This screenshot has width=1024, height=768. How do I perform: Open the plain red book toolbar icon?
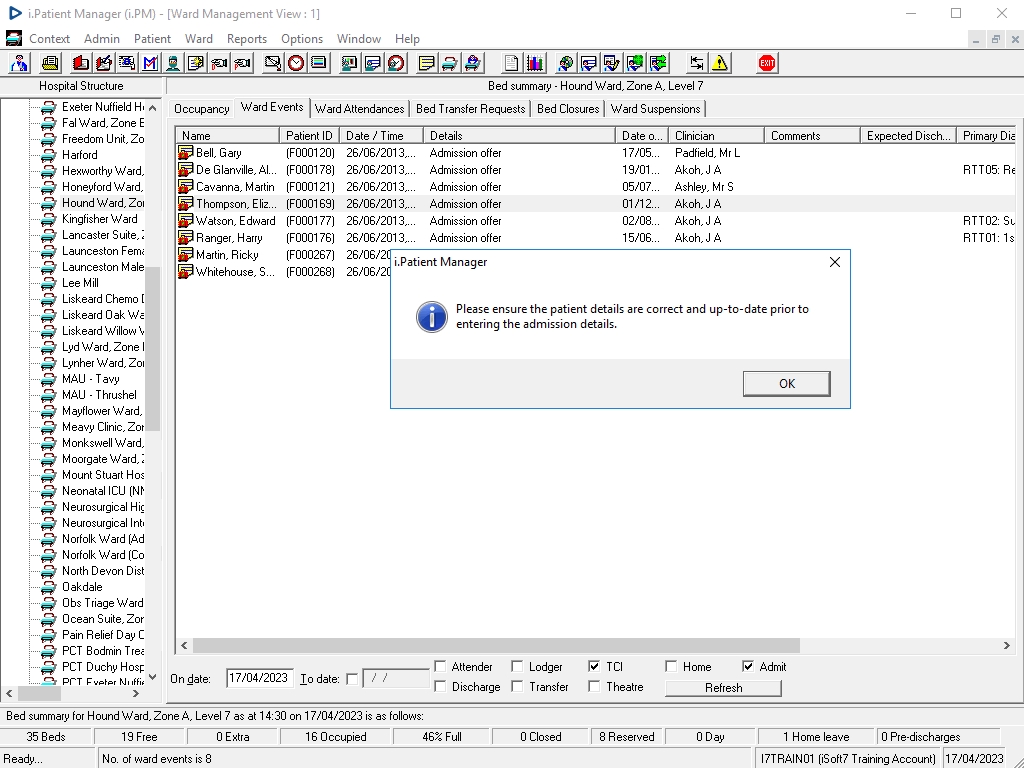81,63
